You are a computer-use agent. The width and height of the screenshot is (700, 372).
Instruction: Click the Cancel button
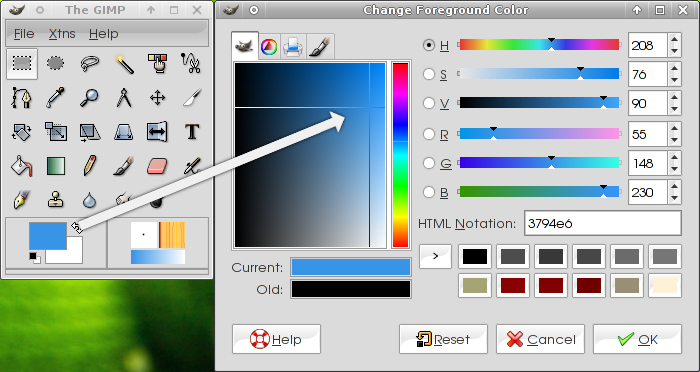click(540, 339)
